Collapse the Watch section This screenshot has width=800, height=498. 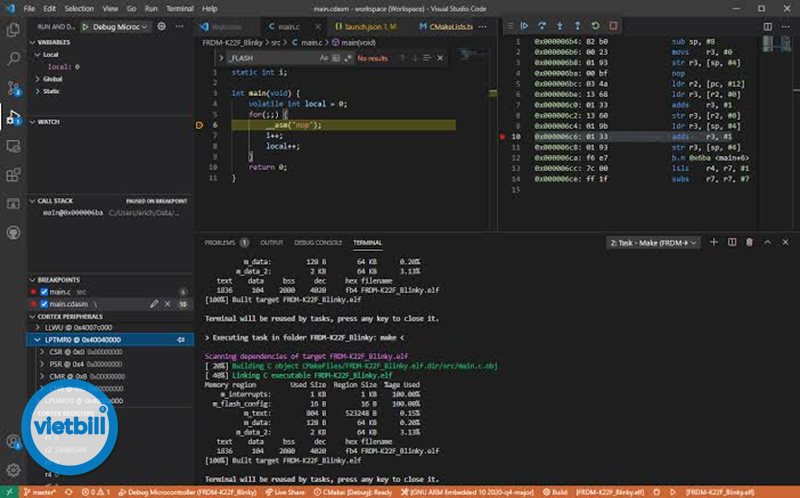pos(33,122)
